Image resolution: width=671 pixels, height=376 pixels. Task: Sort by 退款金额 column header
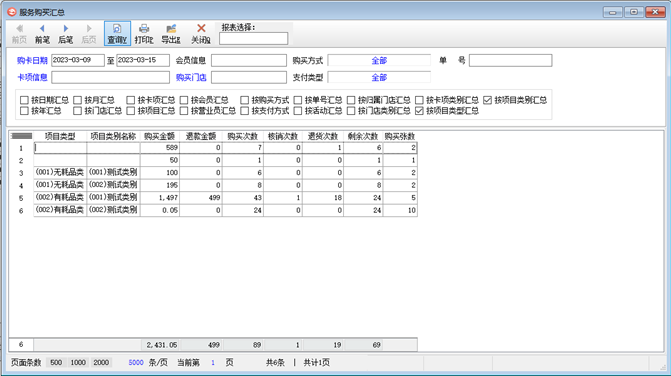coord(201,136)
